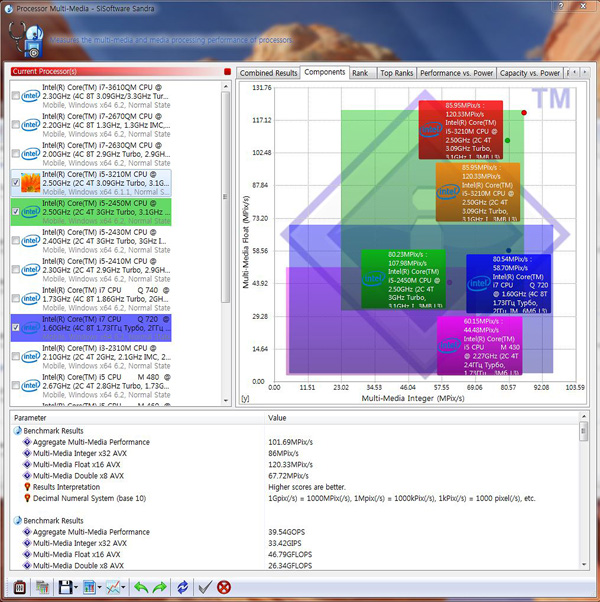The width and height of the screenshot is (600, 602).
Task: Click the benchmark engine icon in bottom toolbar
Action: pos(20,587)
